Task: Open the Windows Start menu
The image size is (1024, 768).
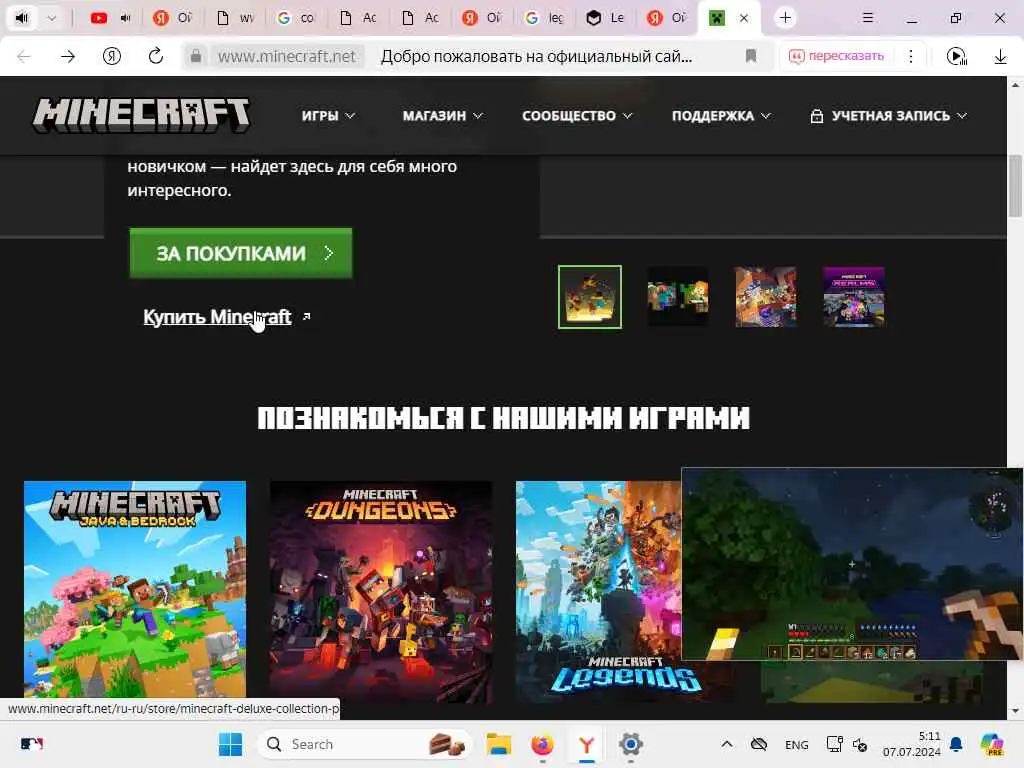Action: [230, 744]
